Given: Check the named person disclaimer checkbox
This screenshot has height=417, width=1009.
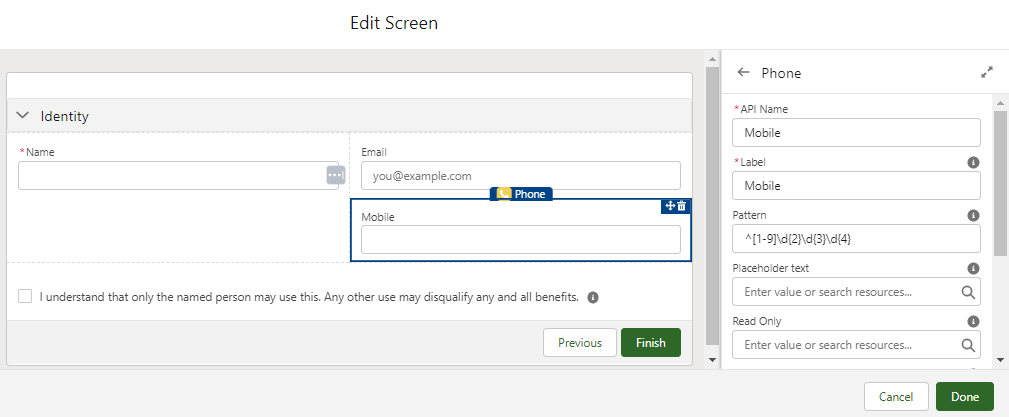Looking at the screenshot, I should click(25, 296).
